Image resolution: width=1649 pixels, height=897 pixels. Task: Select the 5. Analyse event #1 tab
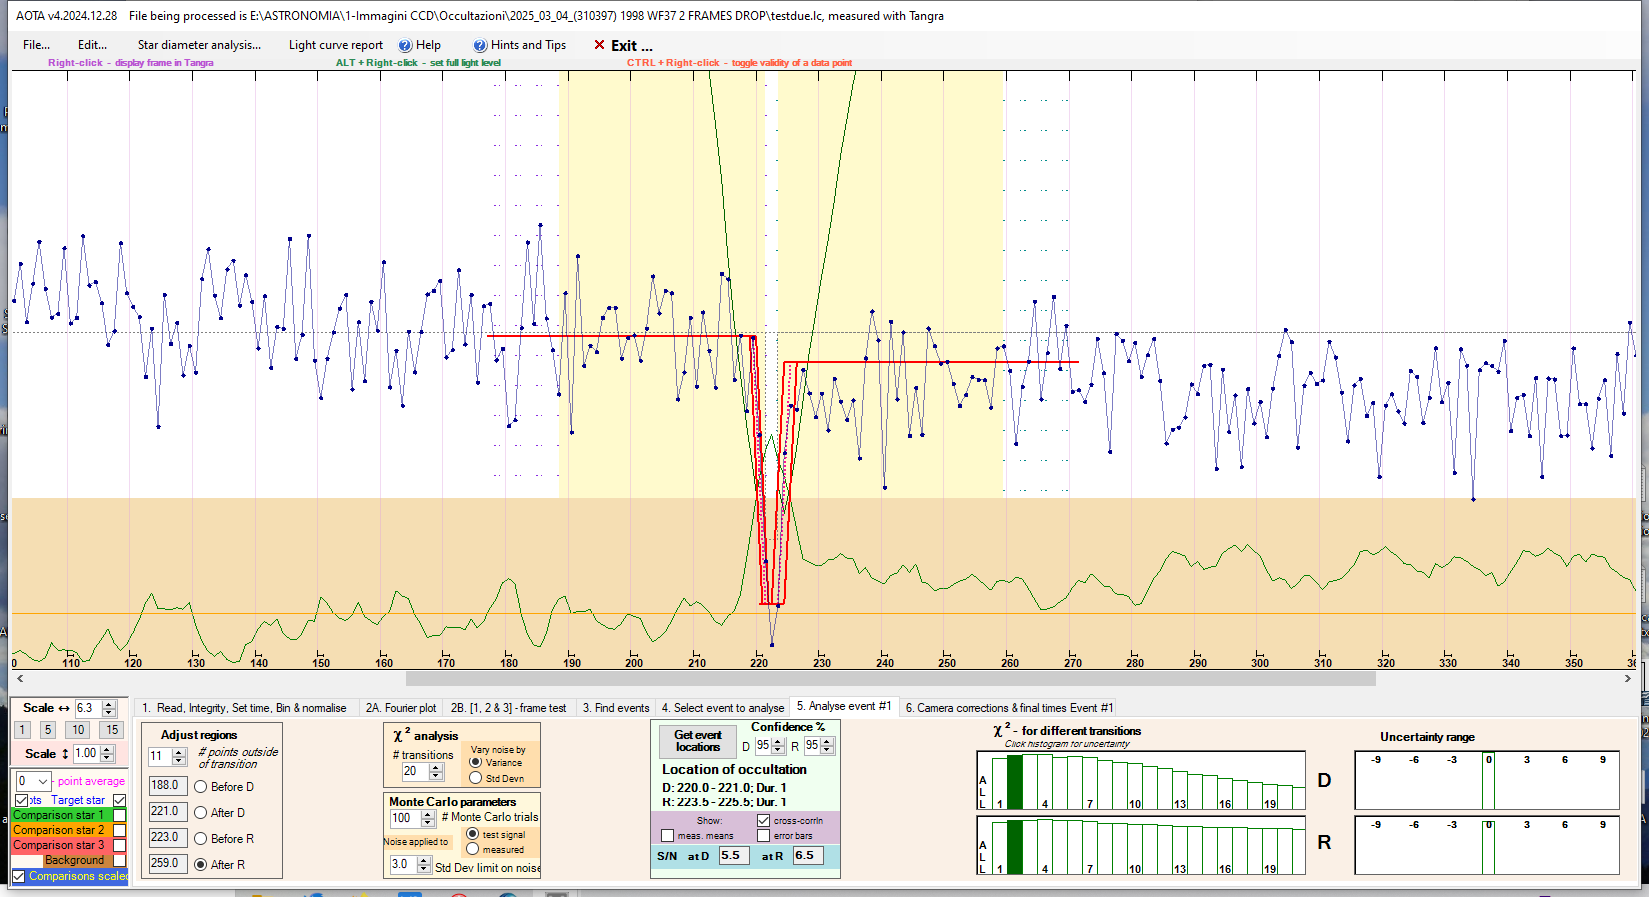coord(844,706)
